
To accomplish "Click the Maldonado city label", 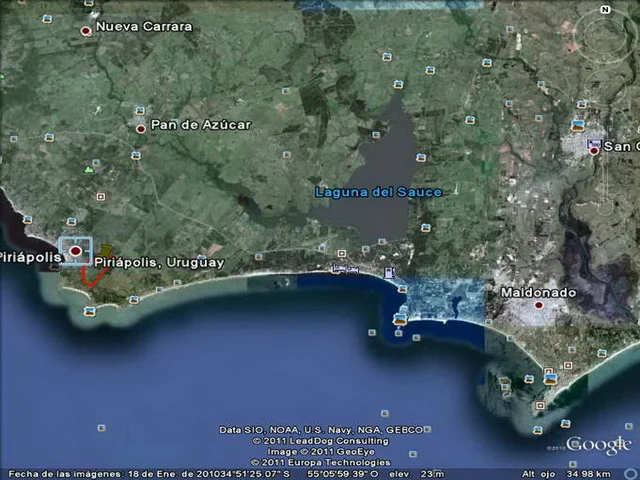I will (538, 292).
